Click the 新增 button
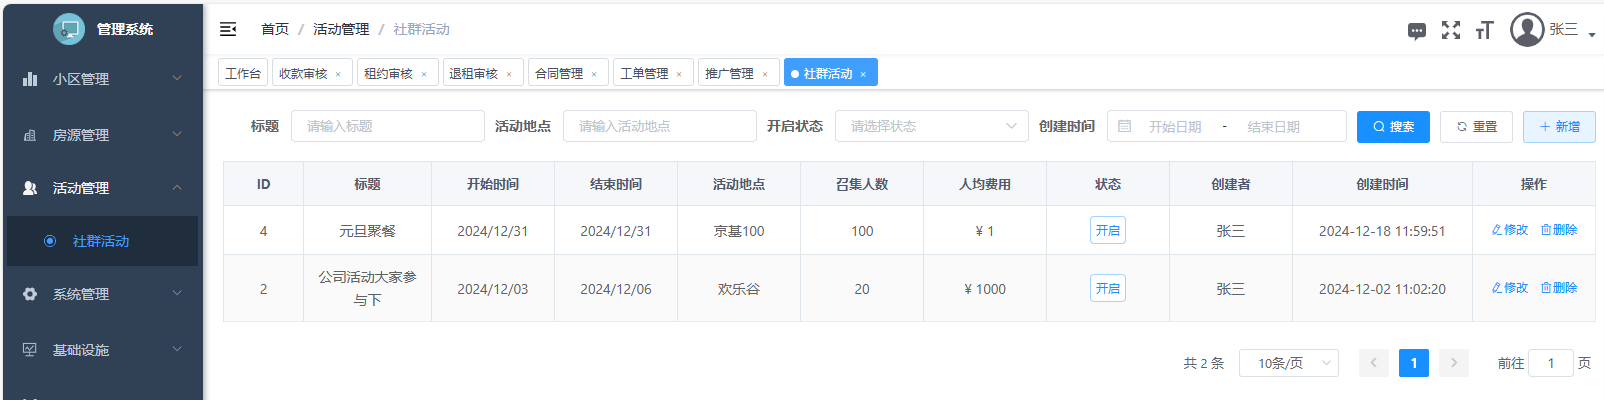The image size is (1604, 400). (x=1559, y=127)
